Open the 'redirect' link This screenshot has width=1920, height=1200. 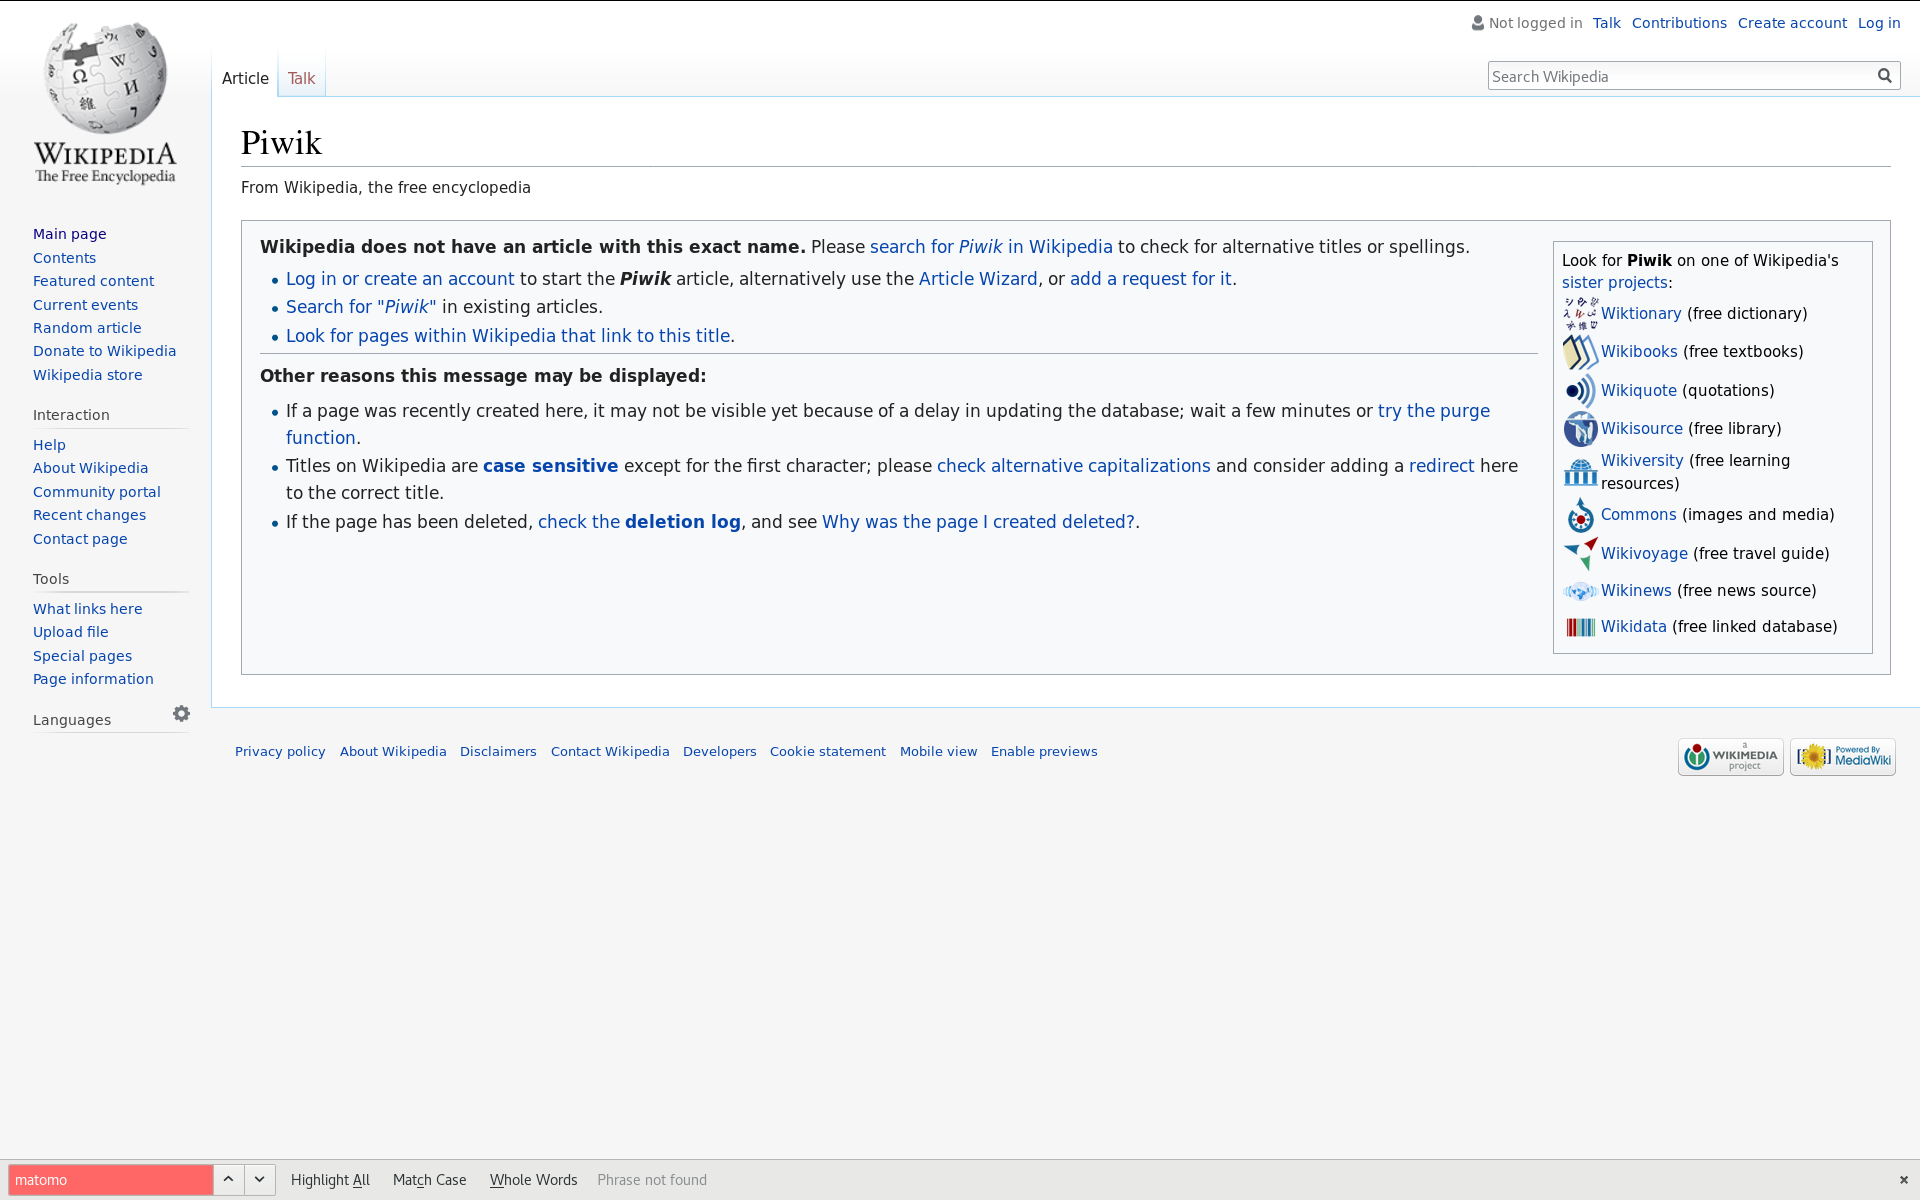click(x=1442, y=466)
